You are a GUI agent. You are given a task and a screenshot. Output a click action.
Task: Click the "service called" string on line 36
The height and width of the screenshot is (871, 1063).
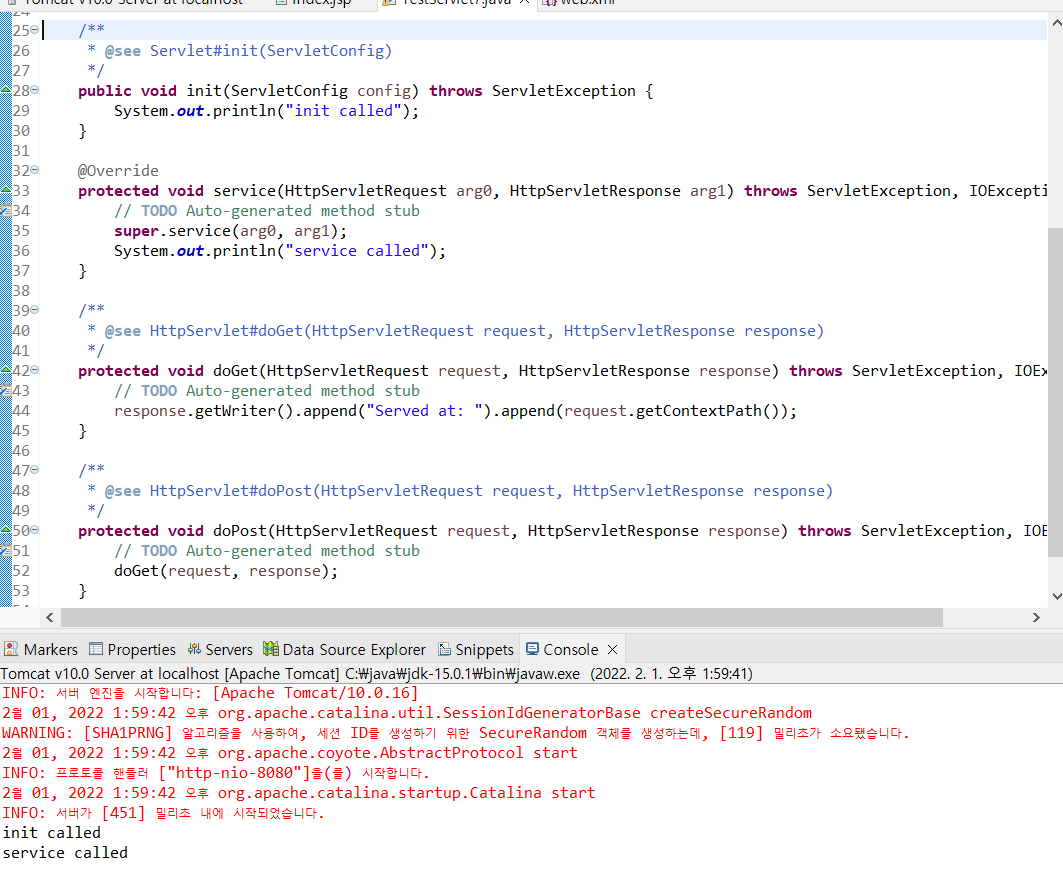point(357,251)
